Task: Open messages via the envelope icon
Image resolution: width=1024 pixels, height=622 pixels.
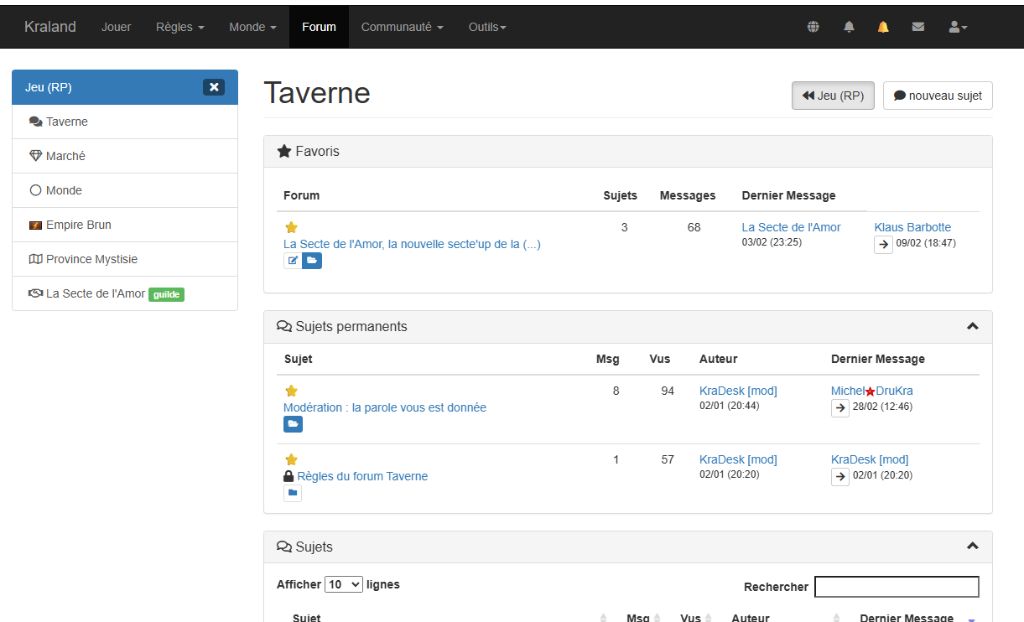Action: tap(918, 27)
